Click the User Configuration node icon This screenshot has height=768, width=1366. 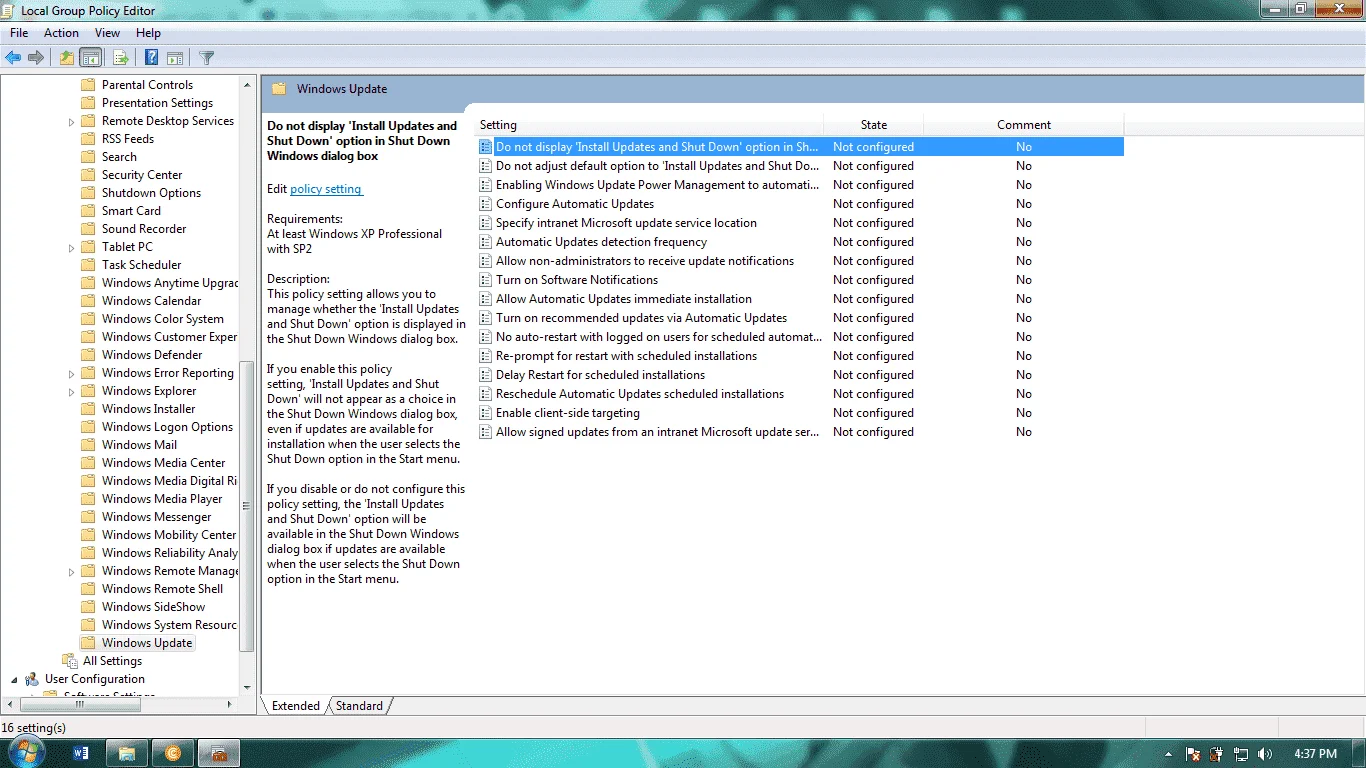pyautogui.click(x=32, y=679)
